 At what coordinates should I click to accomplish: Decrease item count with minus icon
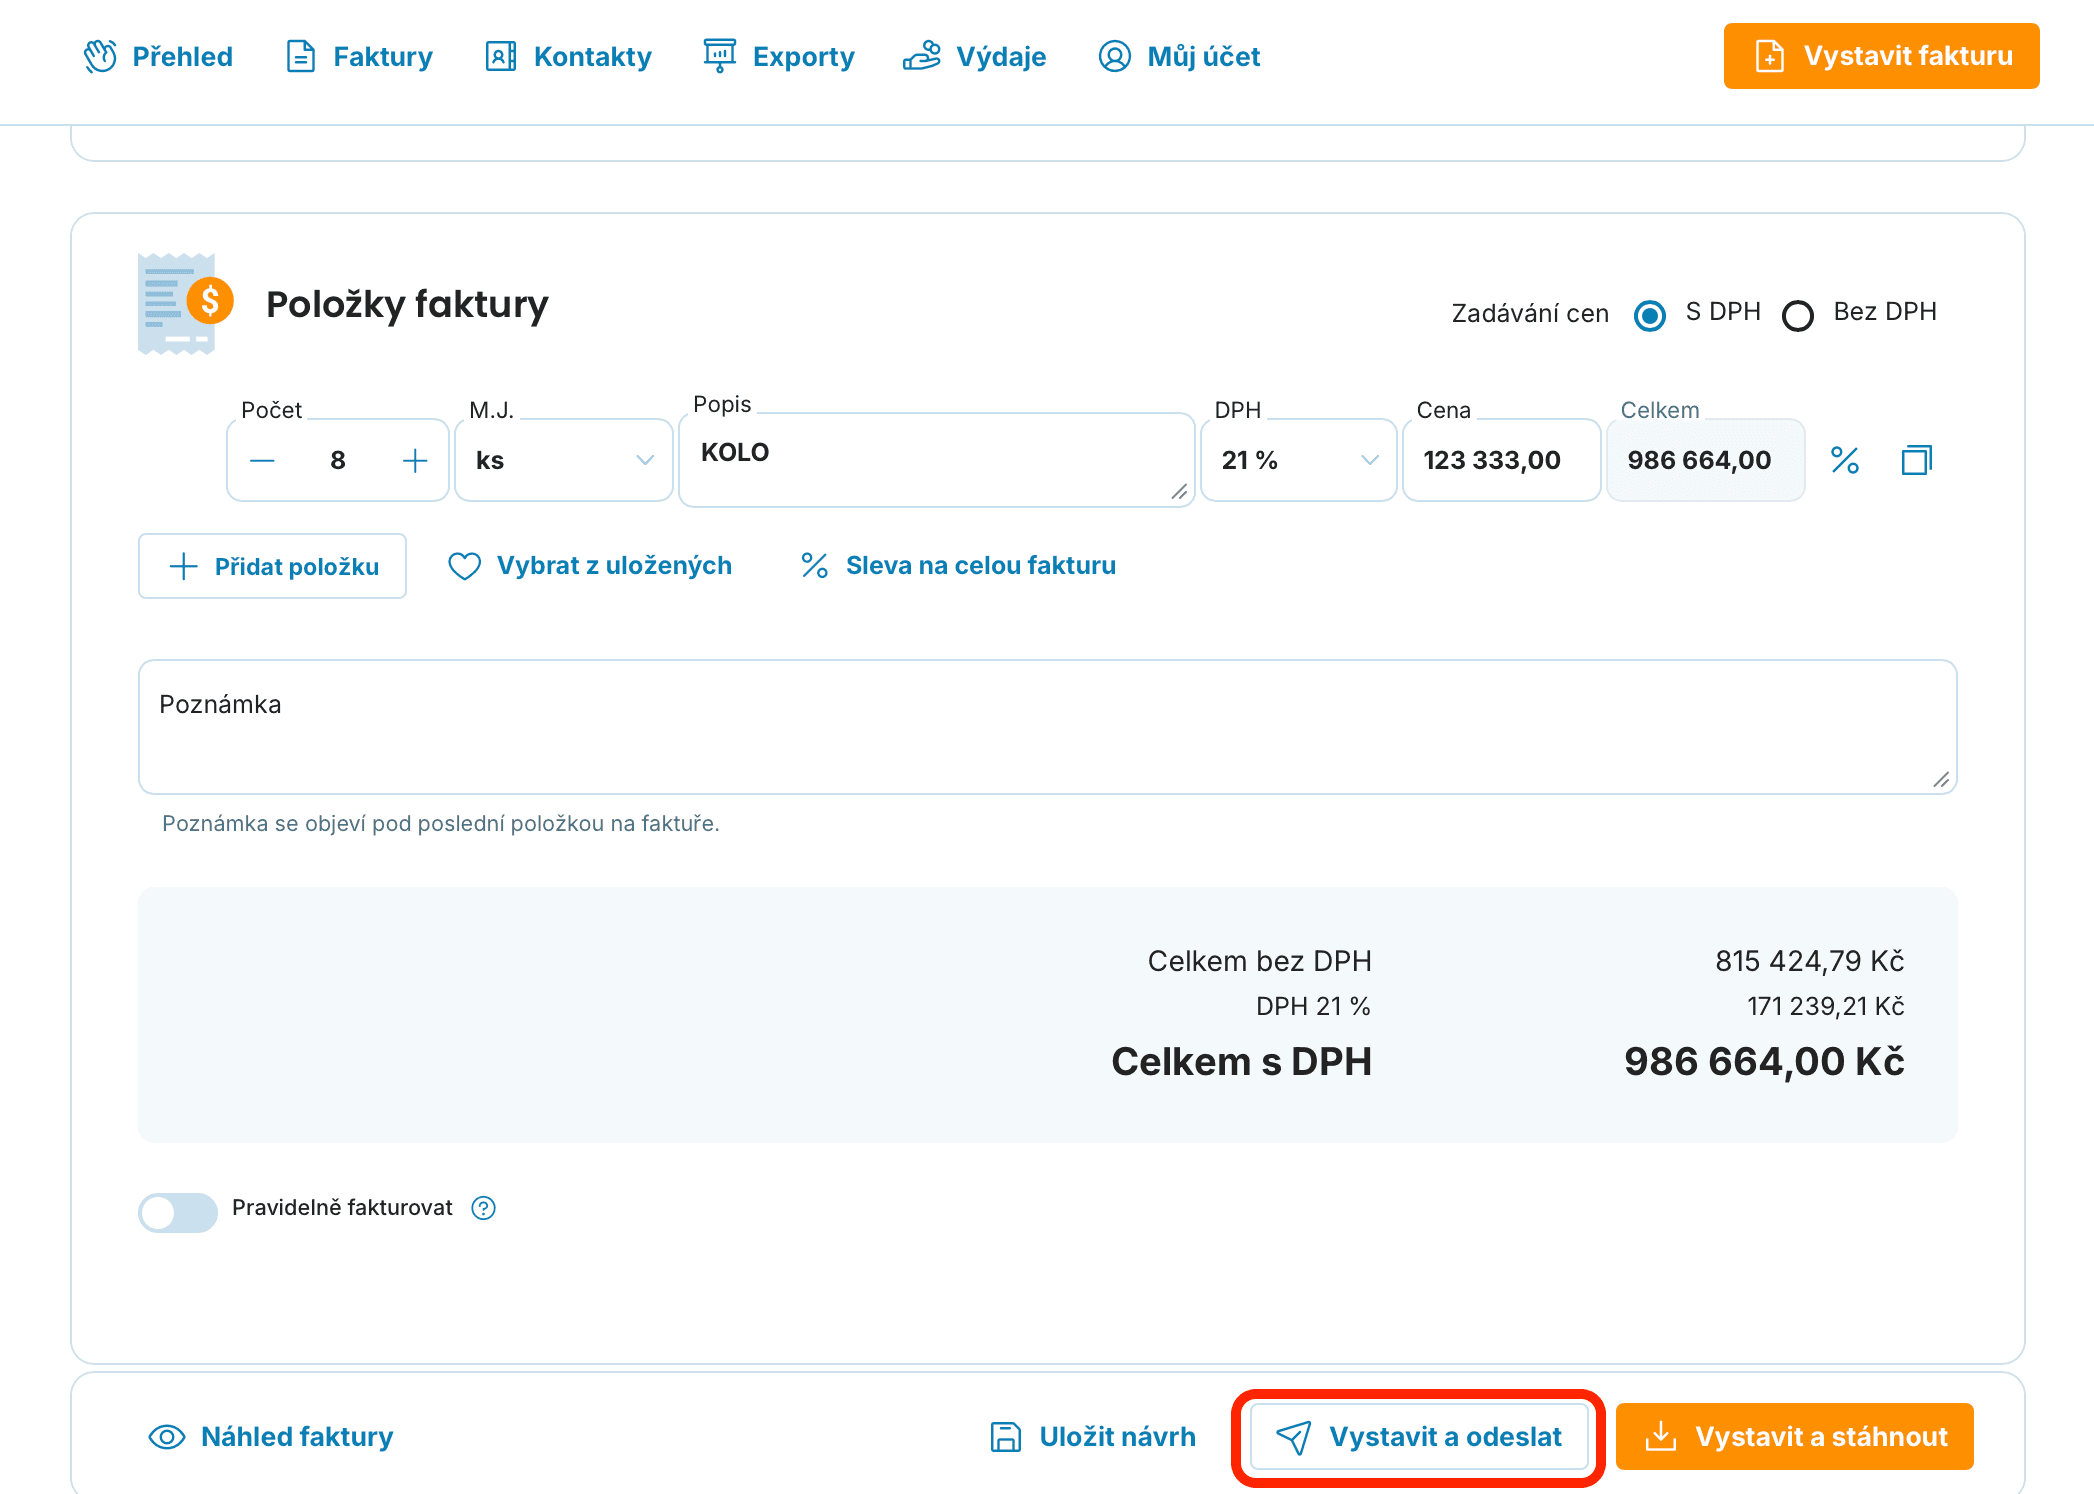[x=262, y=460]
